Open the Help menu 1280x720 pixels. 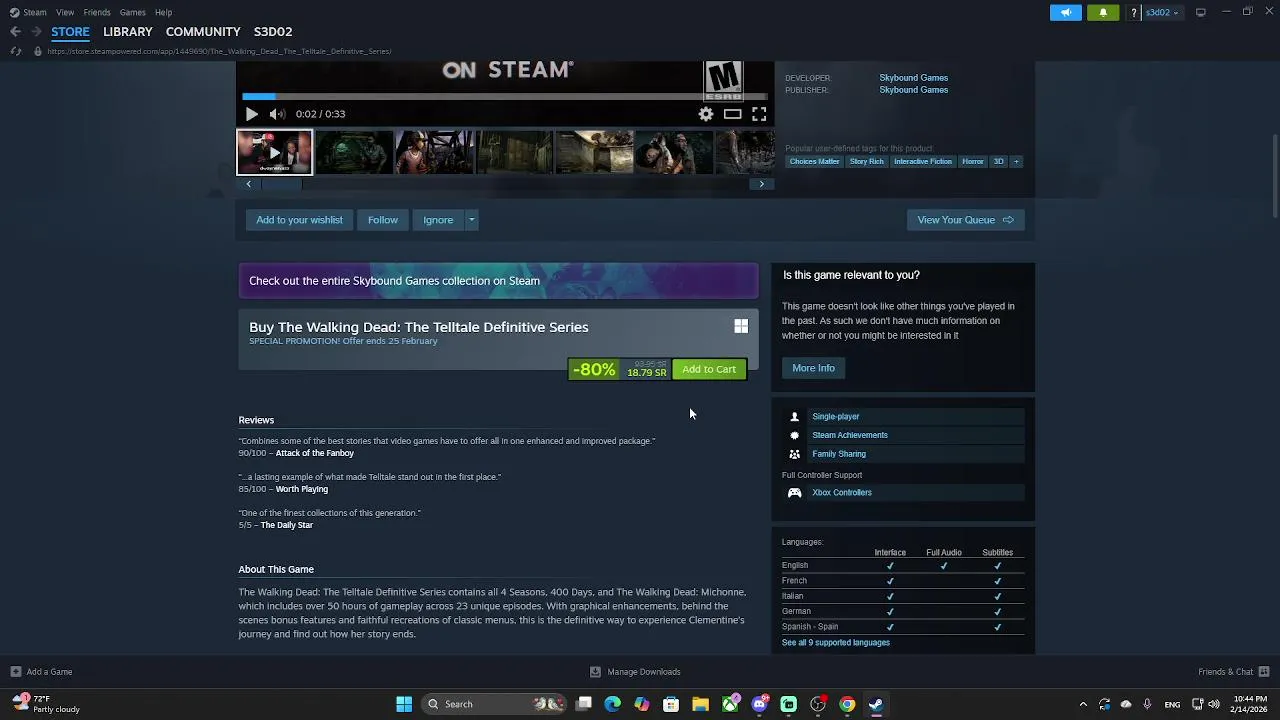(x=163, y=12)
